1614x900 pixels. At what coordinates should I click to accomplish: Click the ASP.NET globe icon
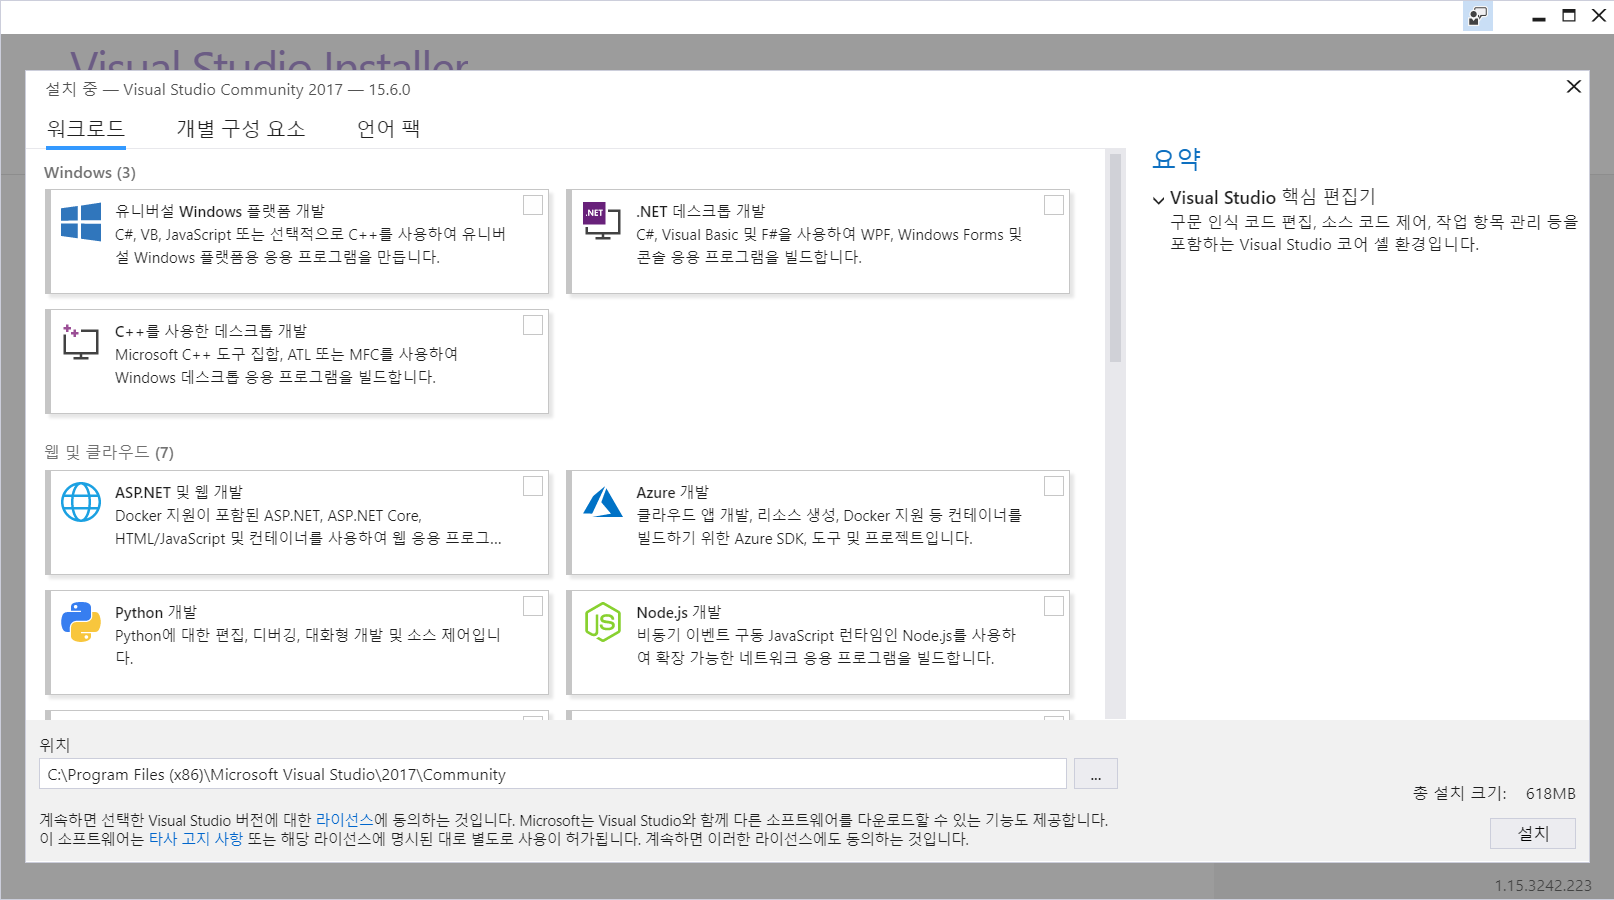click(81, 502)
